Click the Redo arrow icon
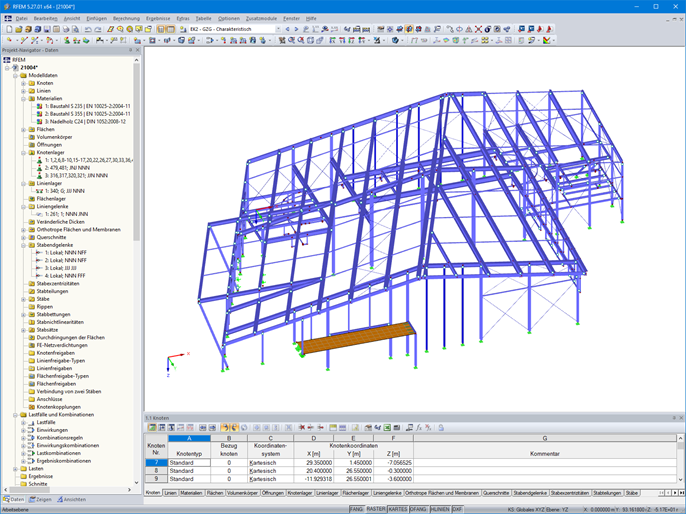686x514 pixels. point(98,29)
